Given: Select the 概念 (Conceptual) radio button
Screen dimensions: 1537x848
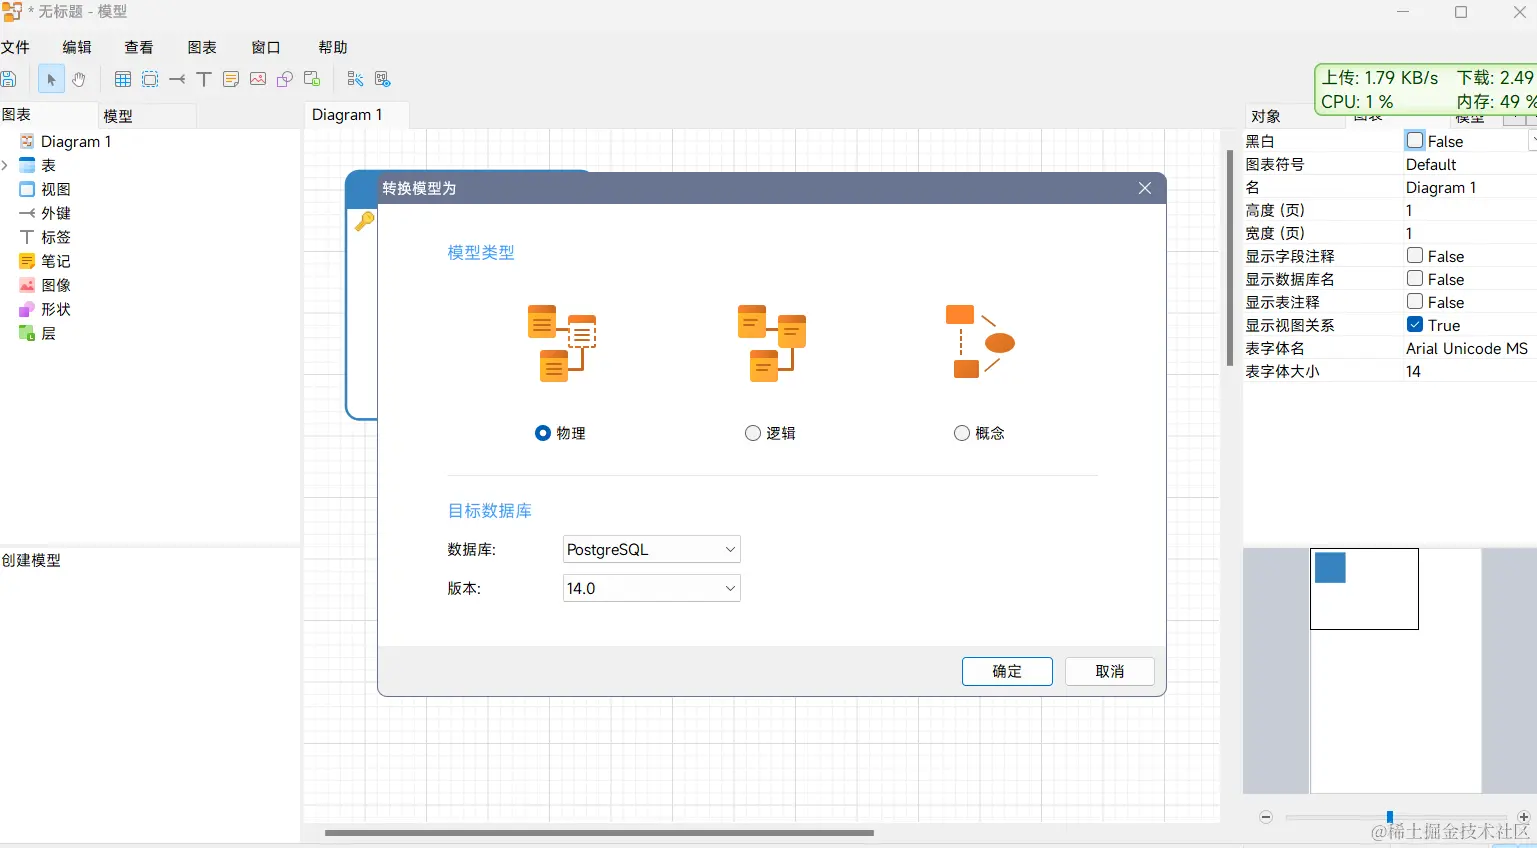Looking at the screenshot, I should 962,433.
